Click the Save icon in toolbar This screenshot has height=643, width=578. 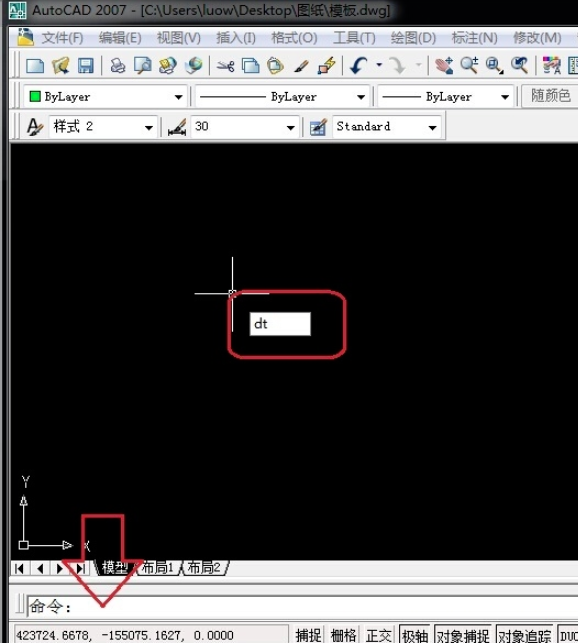click(85, 66)
